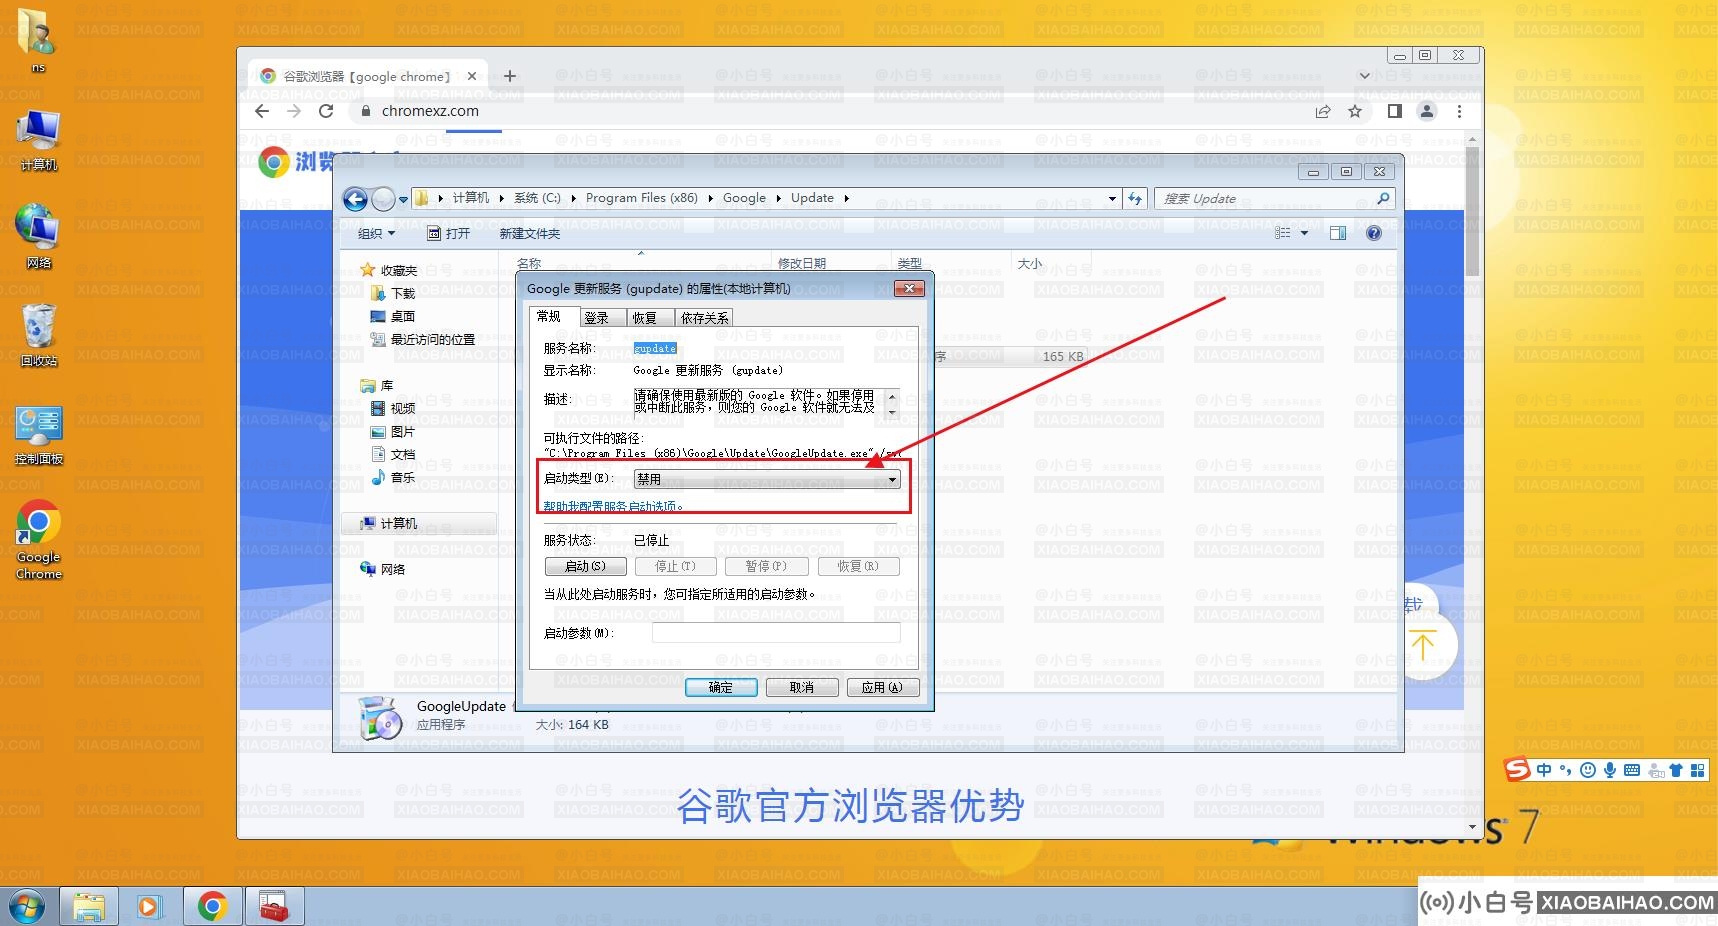Open 回收站 desktop icon
Screen dimensions: 1718x926
(38, 336)
